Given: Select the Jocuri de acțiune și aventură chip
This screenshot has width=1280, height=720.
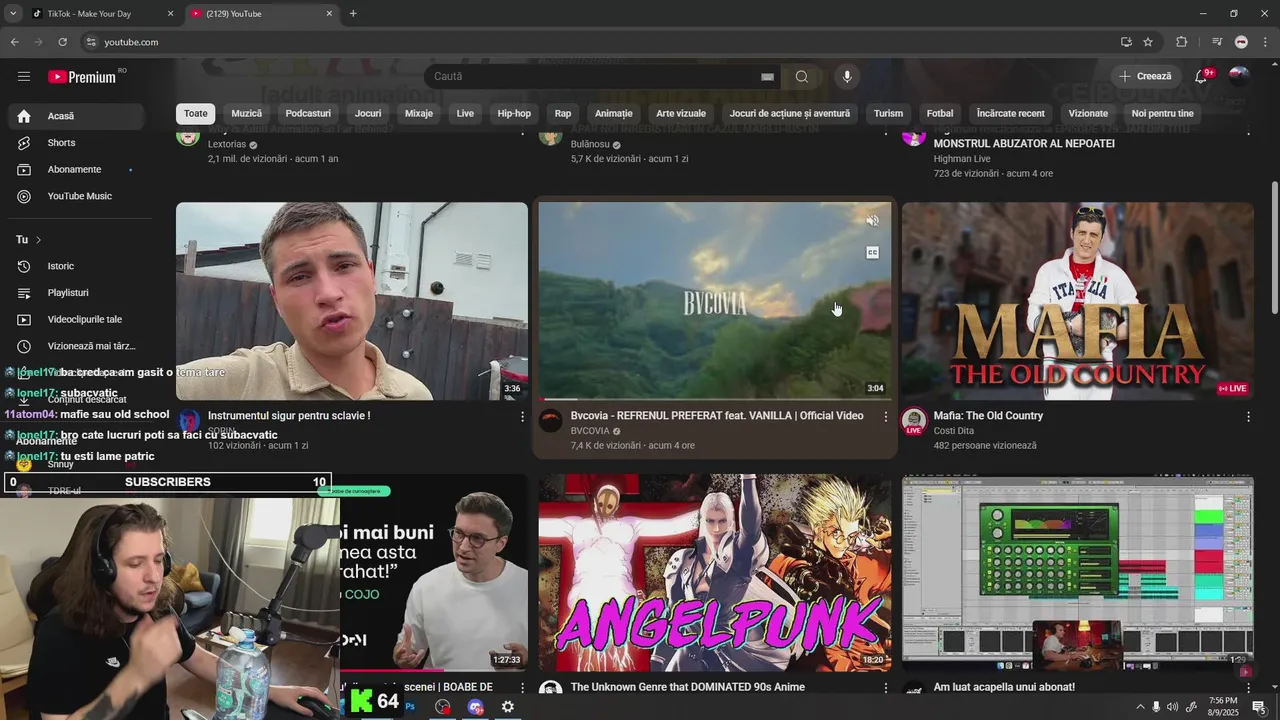Looking at the screenshot, I should point(790,114).
